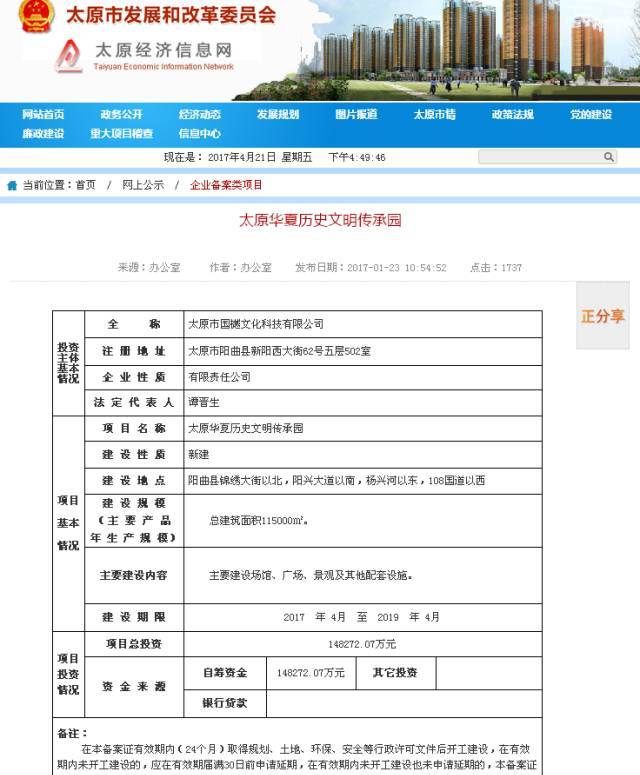Screen dimensions: 640x775
Task: Click the page title 太原华夏历史文明传承园
Action: click(320, 220)
